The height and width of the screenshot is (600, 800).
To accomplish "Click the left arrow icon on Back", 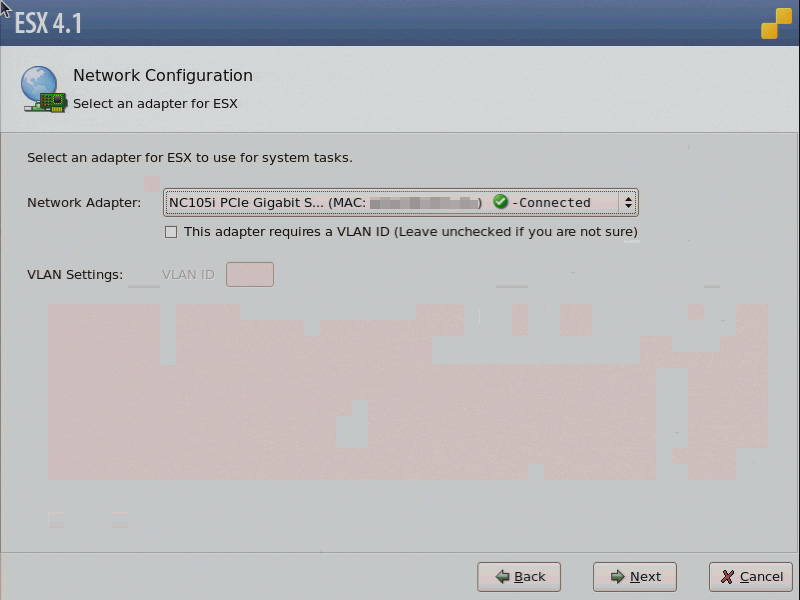I will (x=500, y=577).
